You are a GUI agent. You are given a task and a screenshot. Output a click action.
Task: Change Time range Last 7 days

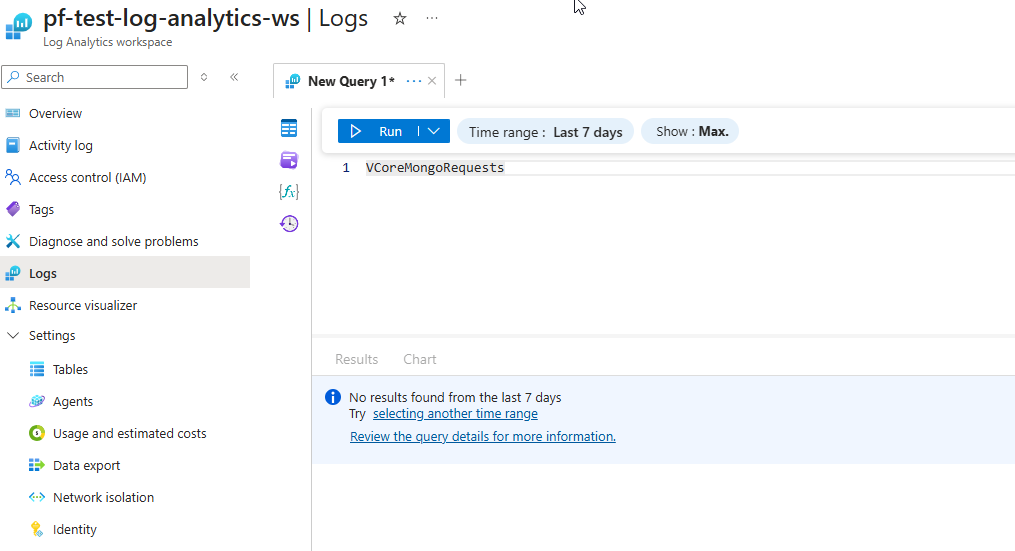pyautogui.click(x=545, y=132)
